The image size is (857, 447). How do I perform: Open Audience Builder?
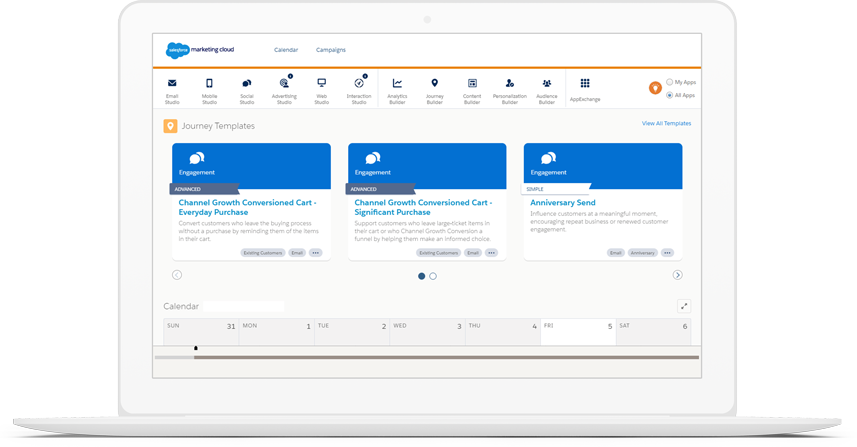(x=547, y=91)
